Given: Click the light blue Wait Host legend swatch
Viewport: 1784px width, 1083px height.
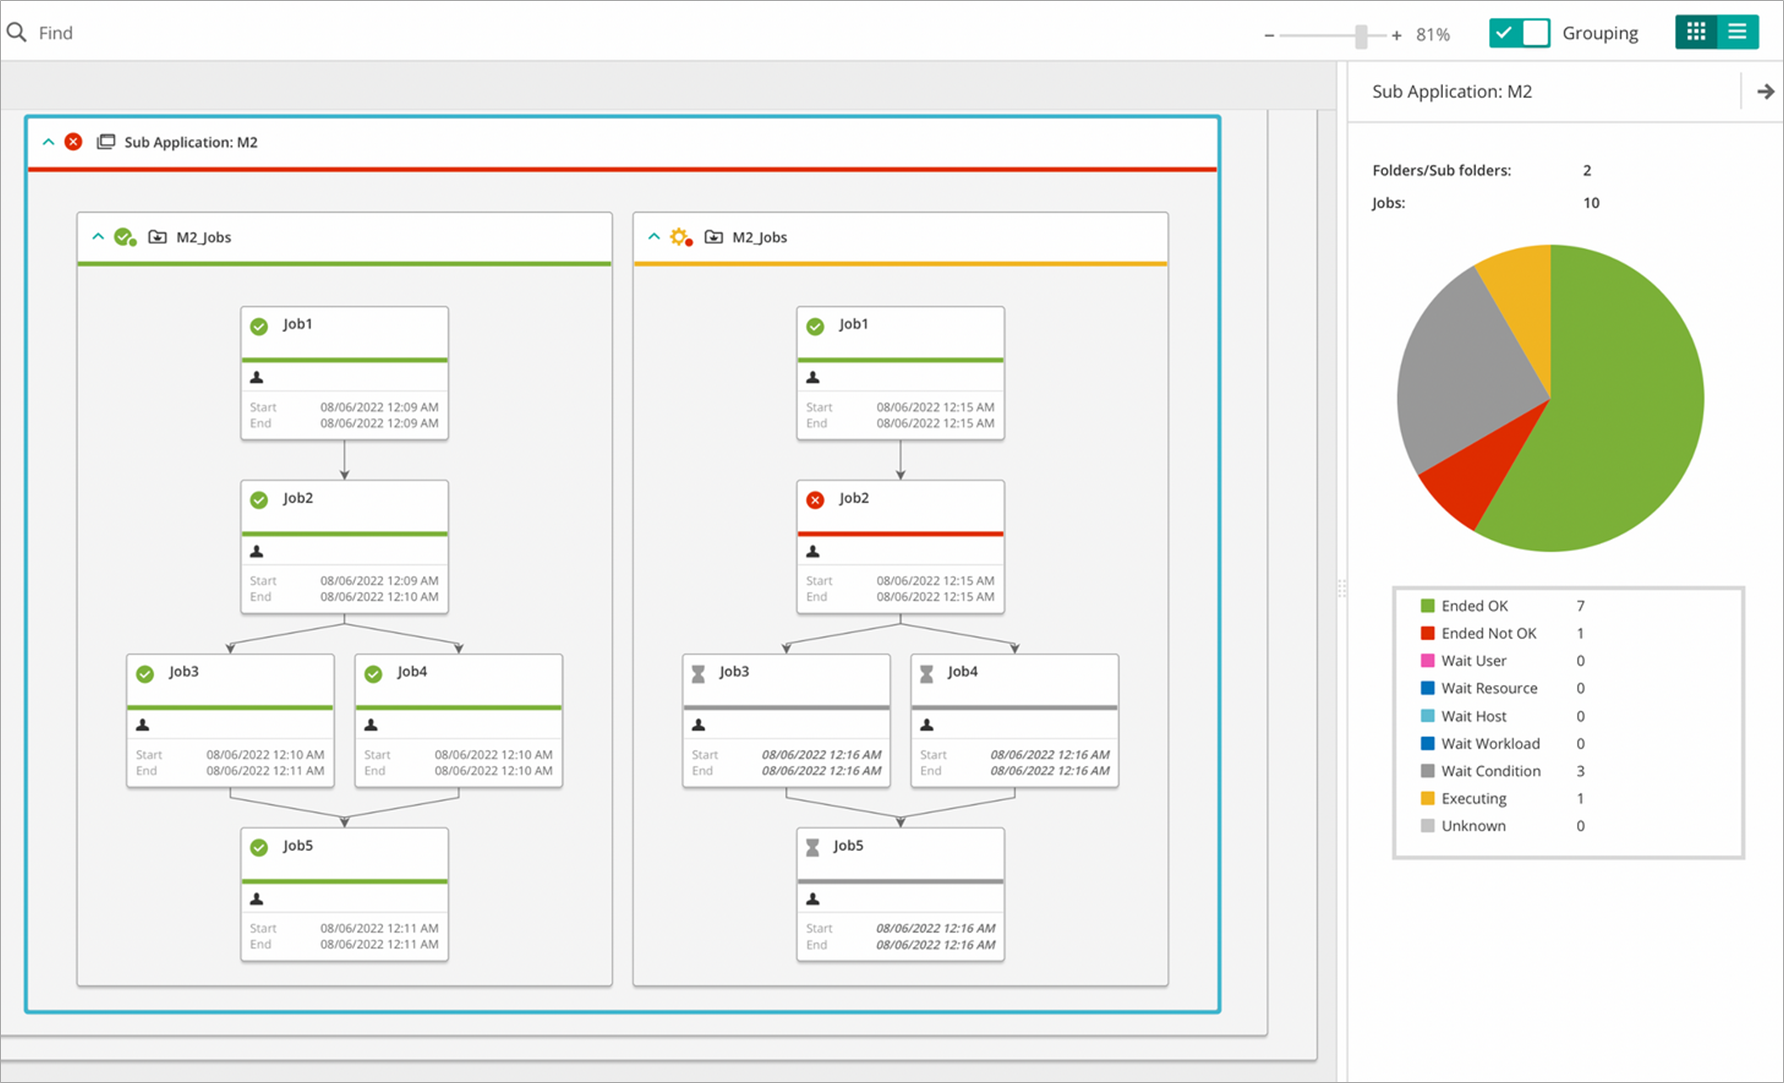Looking at the screenshot, I should [1428, 716].
